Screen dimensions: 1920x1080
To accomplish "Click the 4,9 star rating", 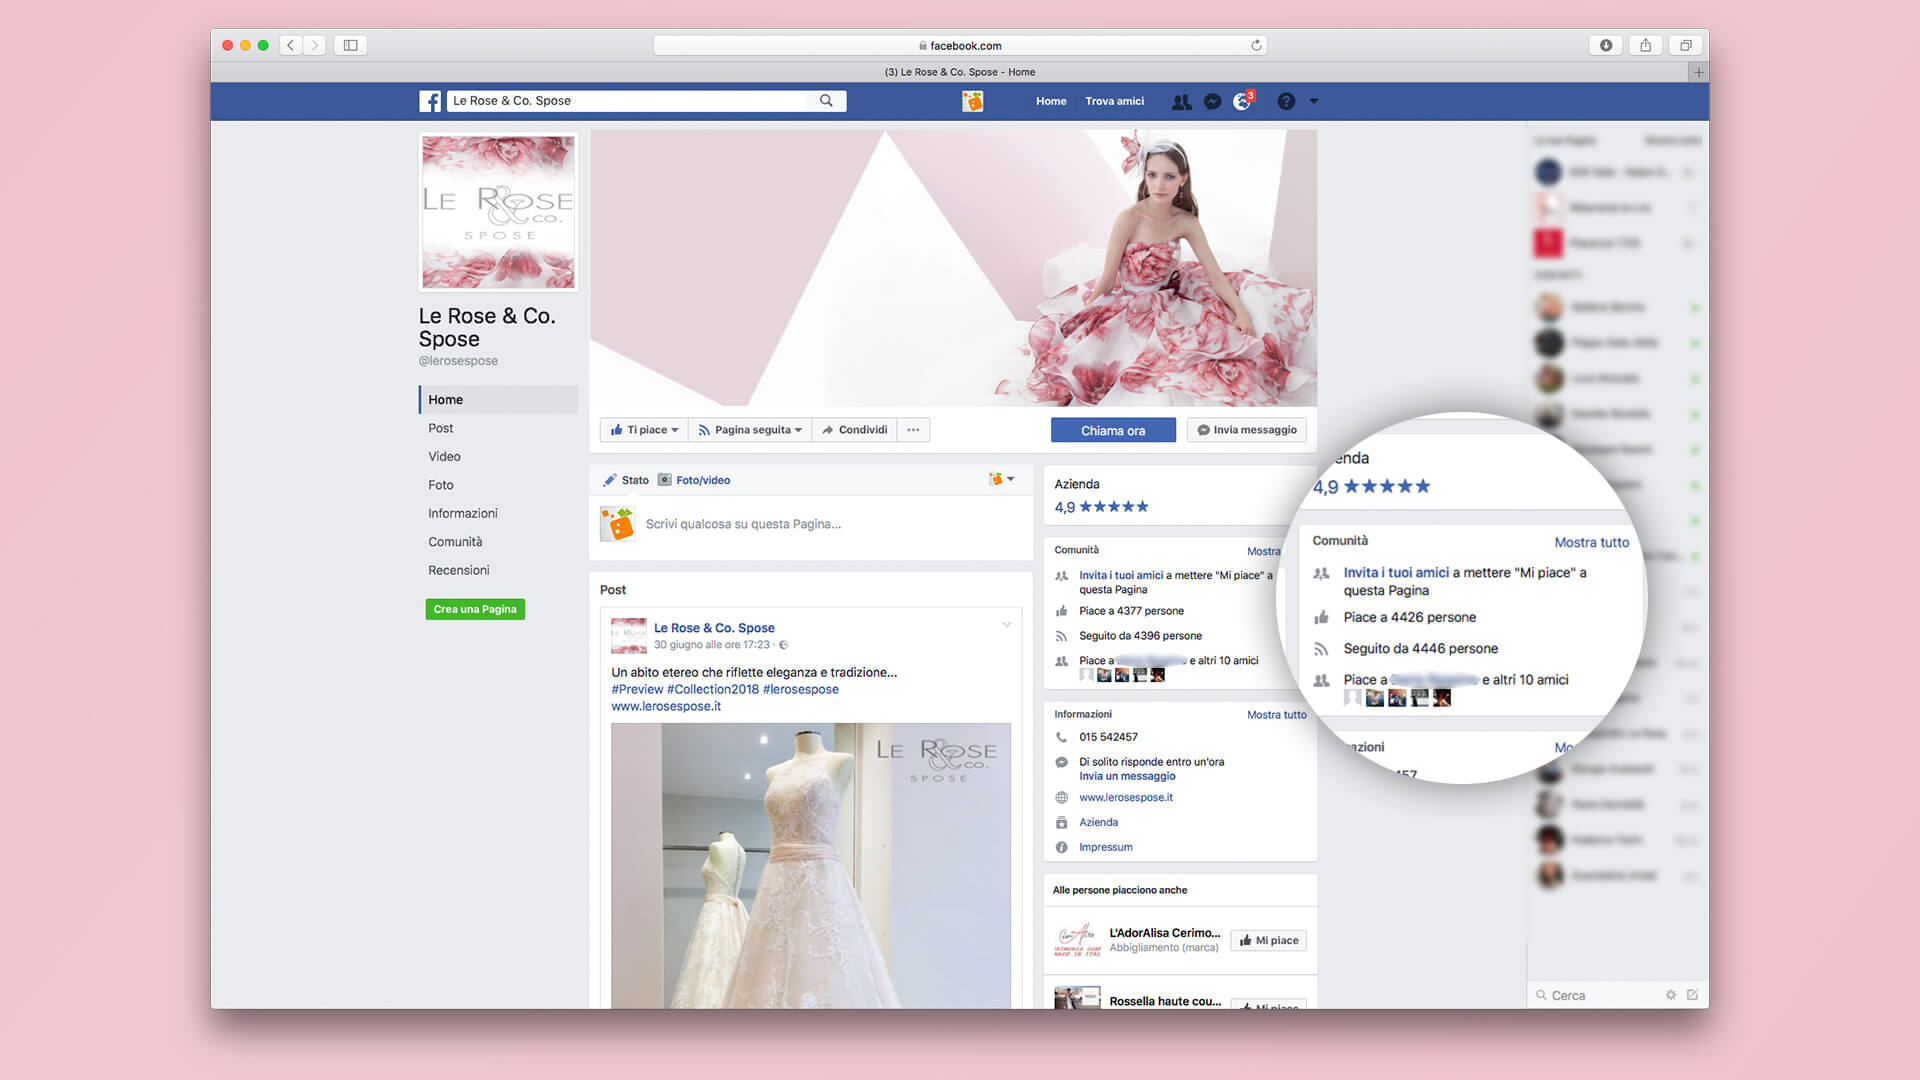I will [1101, 507].
